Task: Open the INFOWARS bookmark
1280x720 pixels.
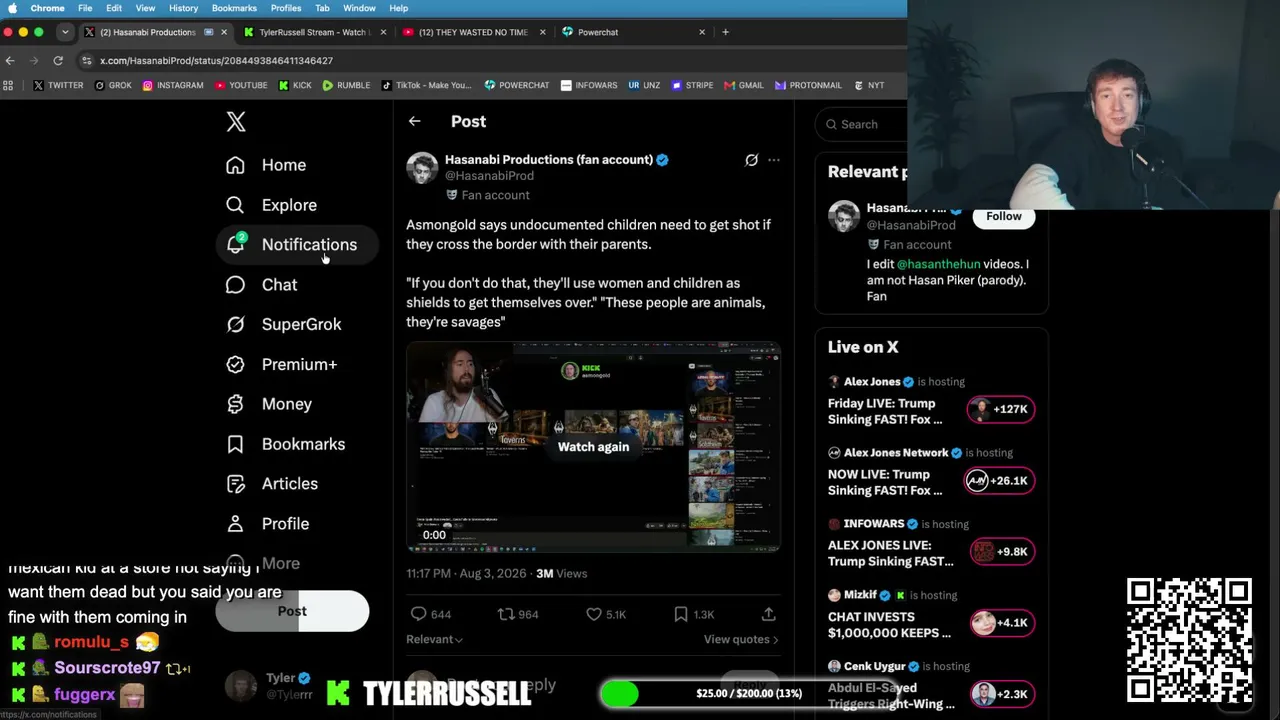Action: (x=589, y=86)
